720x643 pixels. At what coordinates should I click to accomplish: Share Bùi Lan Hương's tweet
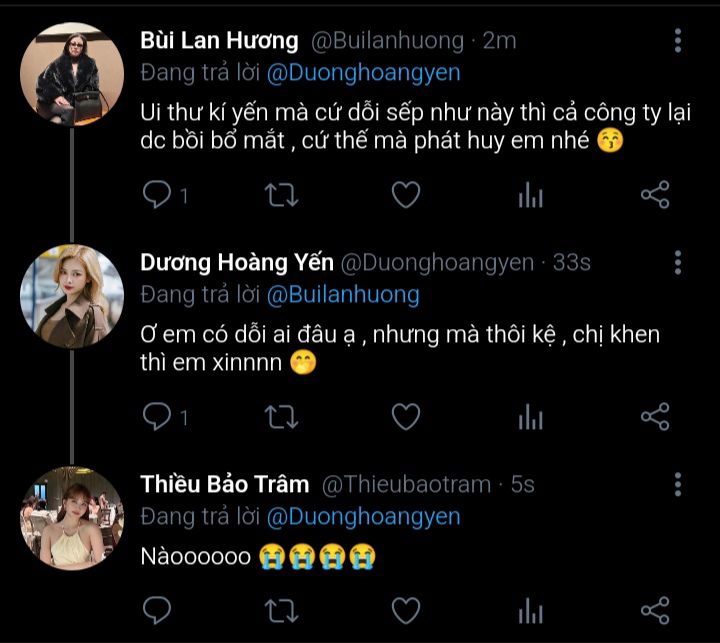[x=654, y=195]
